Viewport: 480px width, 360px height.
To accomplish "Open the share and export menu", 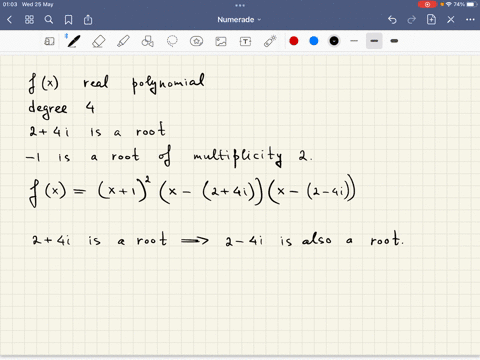I will [x=88, y=20].
